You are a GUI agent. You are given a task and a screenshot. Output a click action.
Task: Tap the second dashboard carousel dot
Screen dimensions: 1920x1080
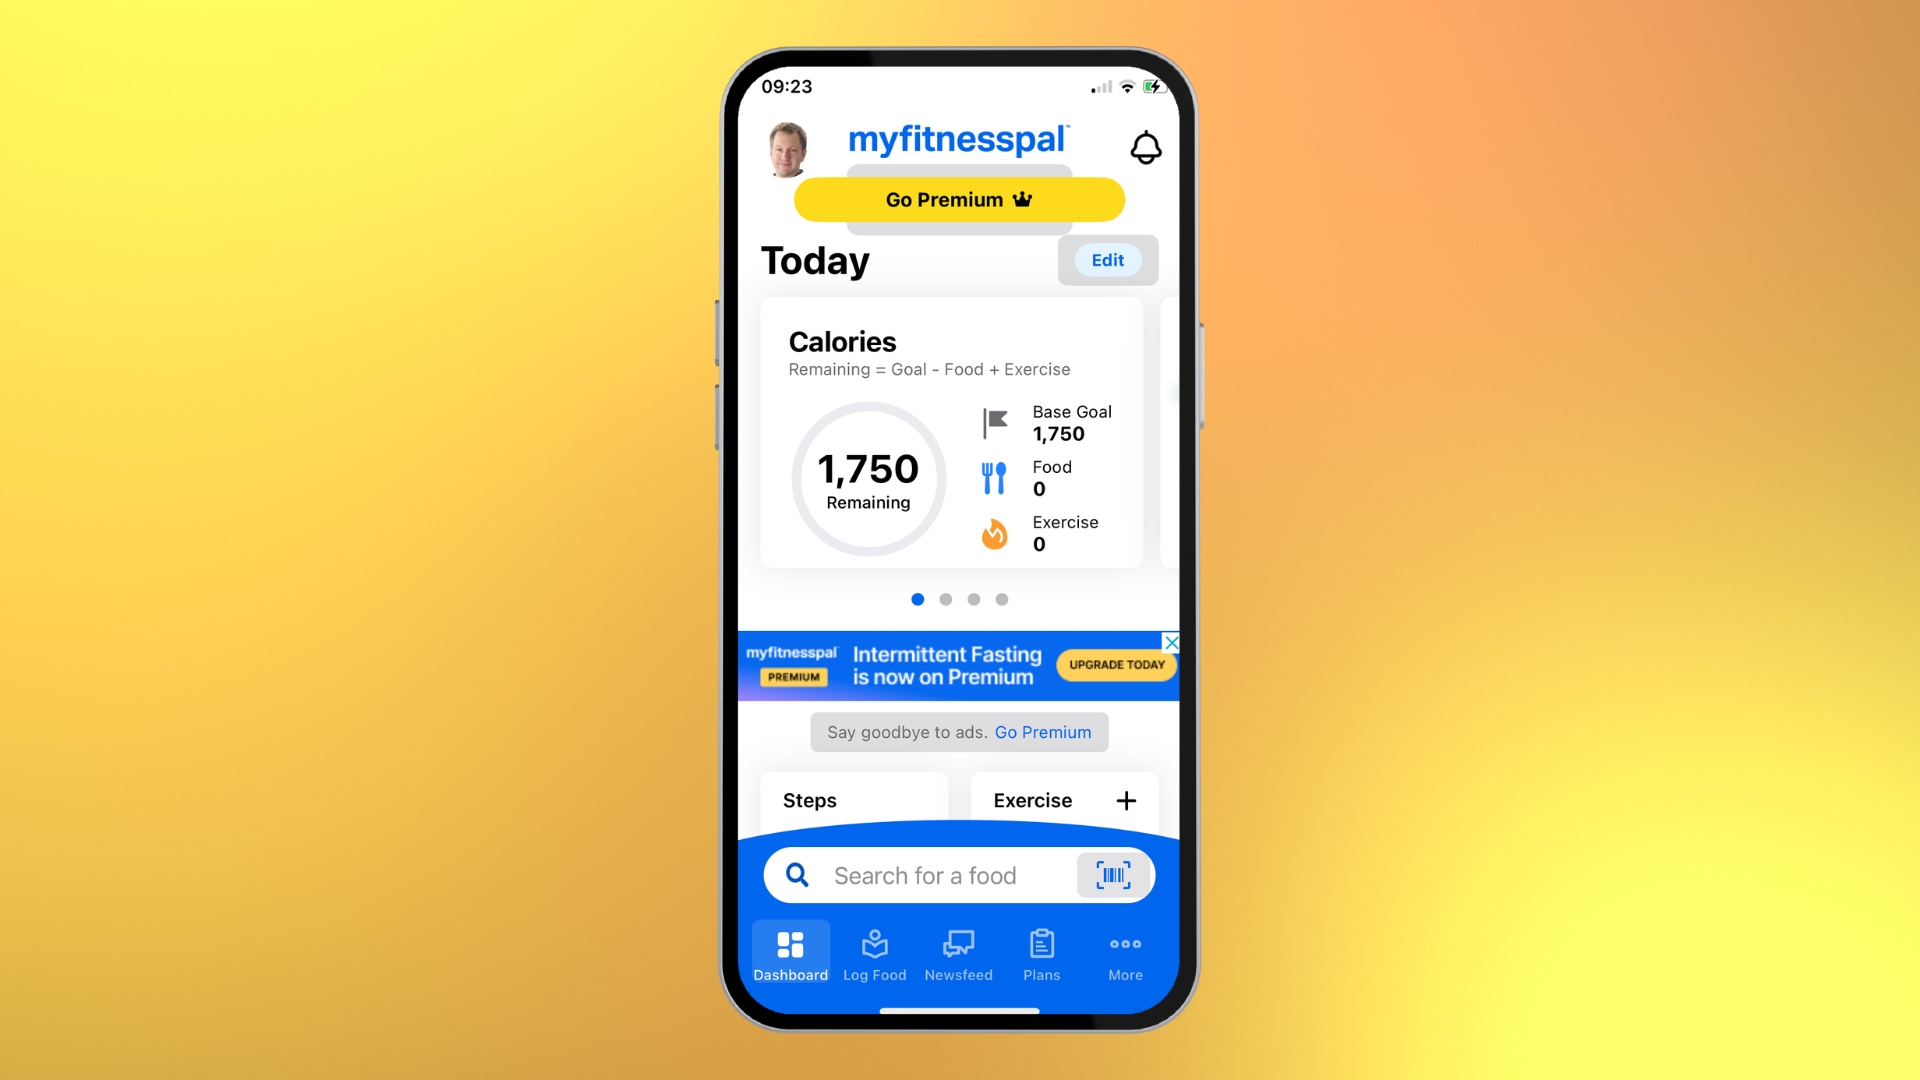(x=945, y=599)
